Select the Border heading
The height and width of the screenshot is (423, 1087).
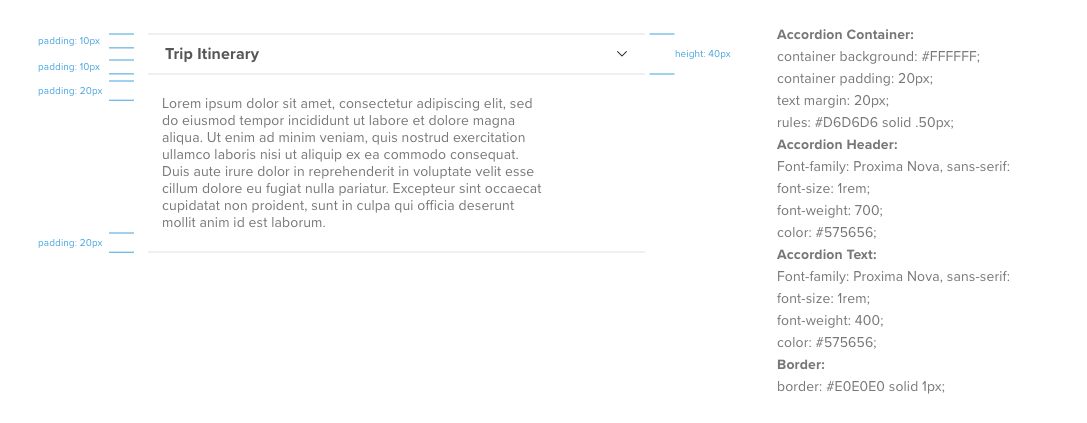(801, 364)
